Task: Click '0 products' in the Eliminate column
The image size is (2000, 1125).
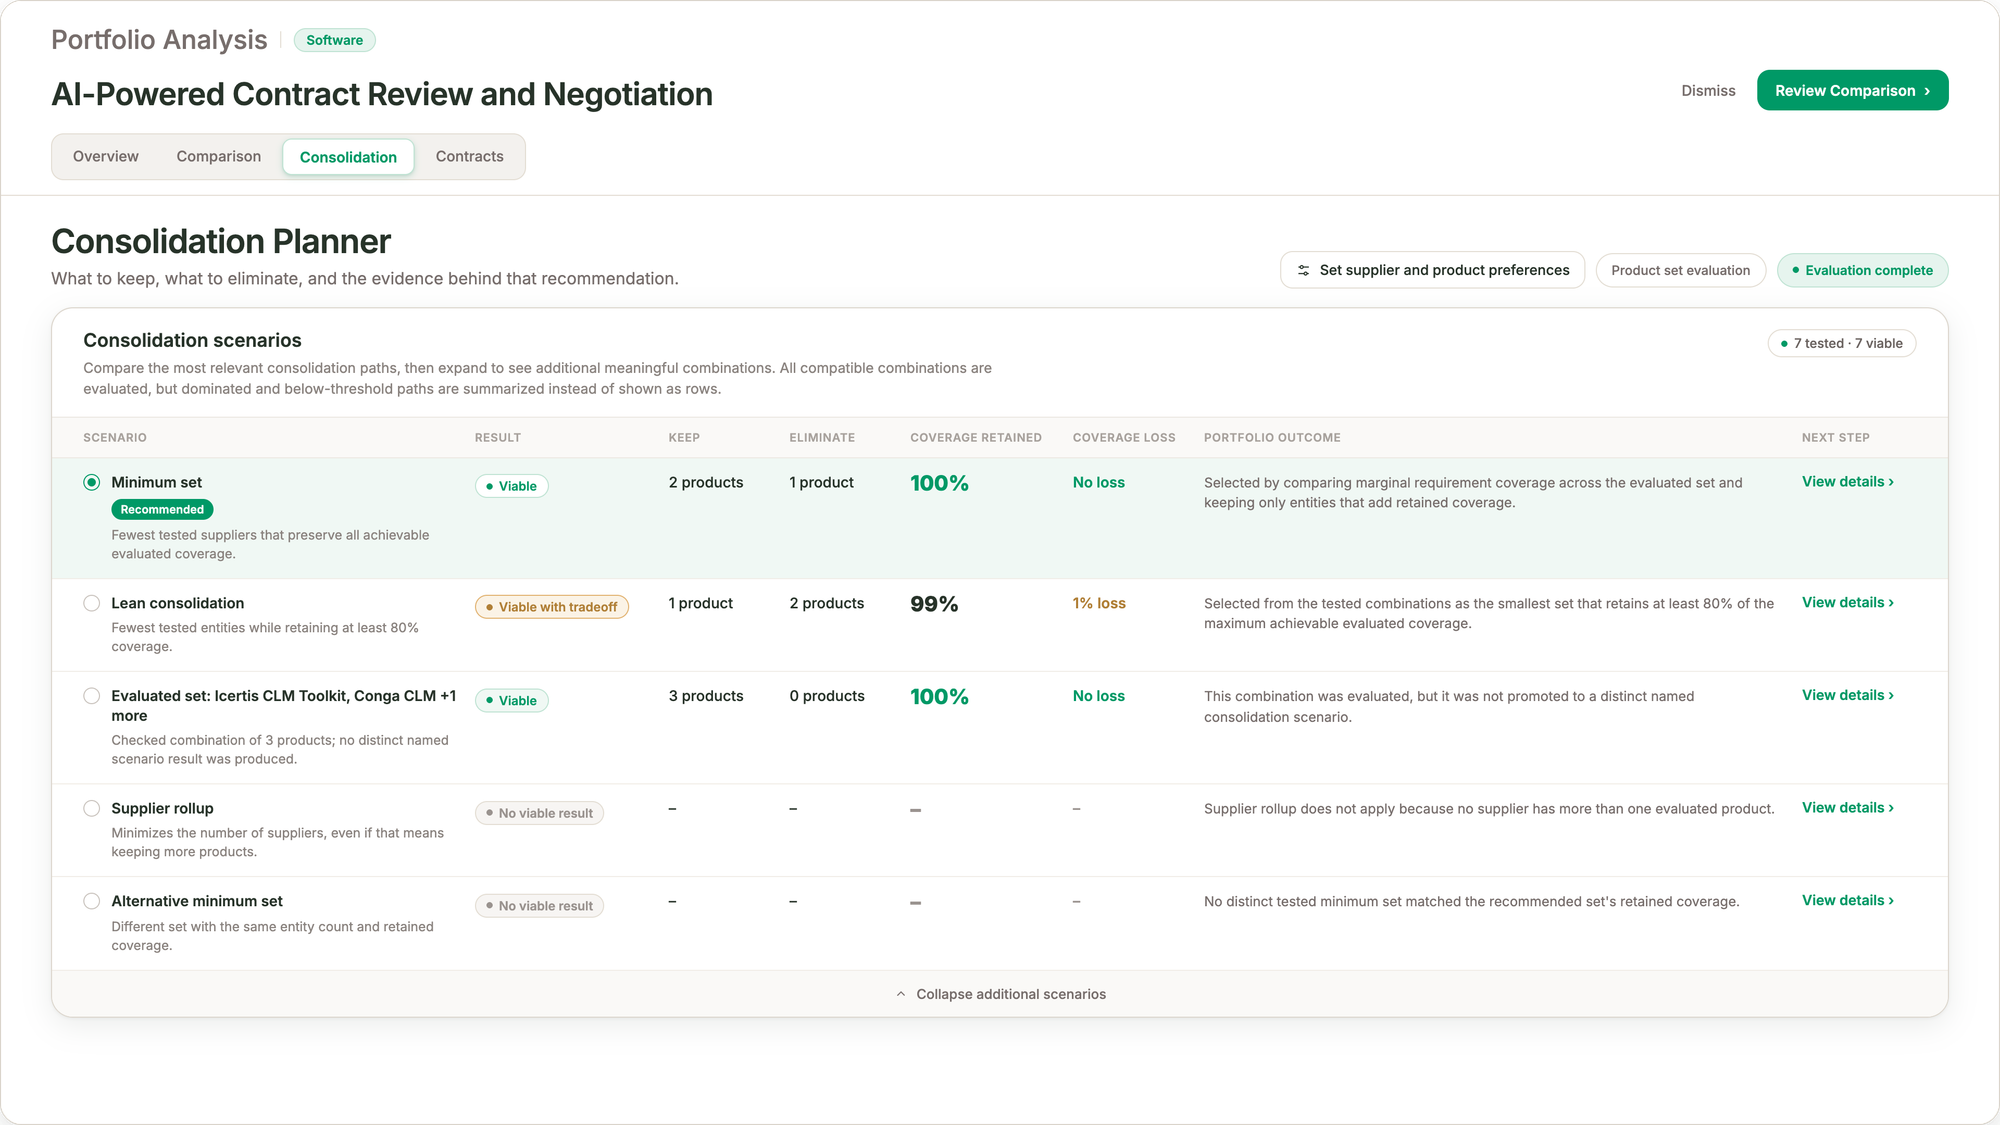Action: [827, 696]
